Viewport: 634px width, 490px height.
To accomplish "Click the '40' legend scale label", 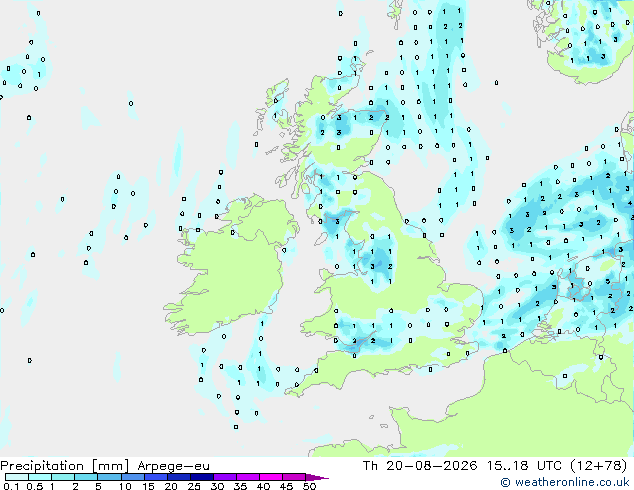I will point(263,486).
